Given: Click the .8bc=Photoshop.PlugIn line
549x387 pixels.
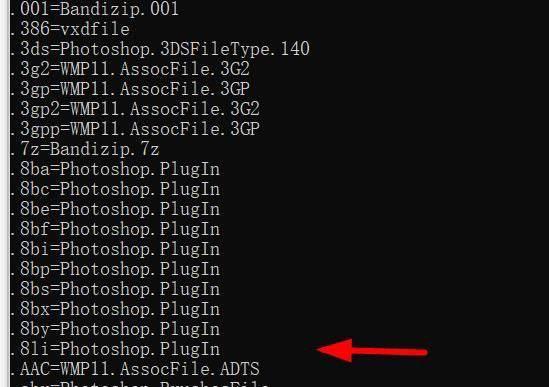Looking at the screenshot, I should pos(115,189).
